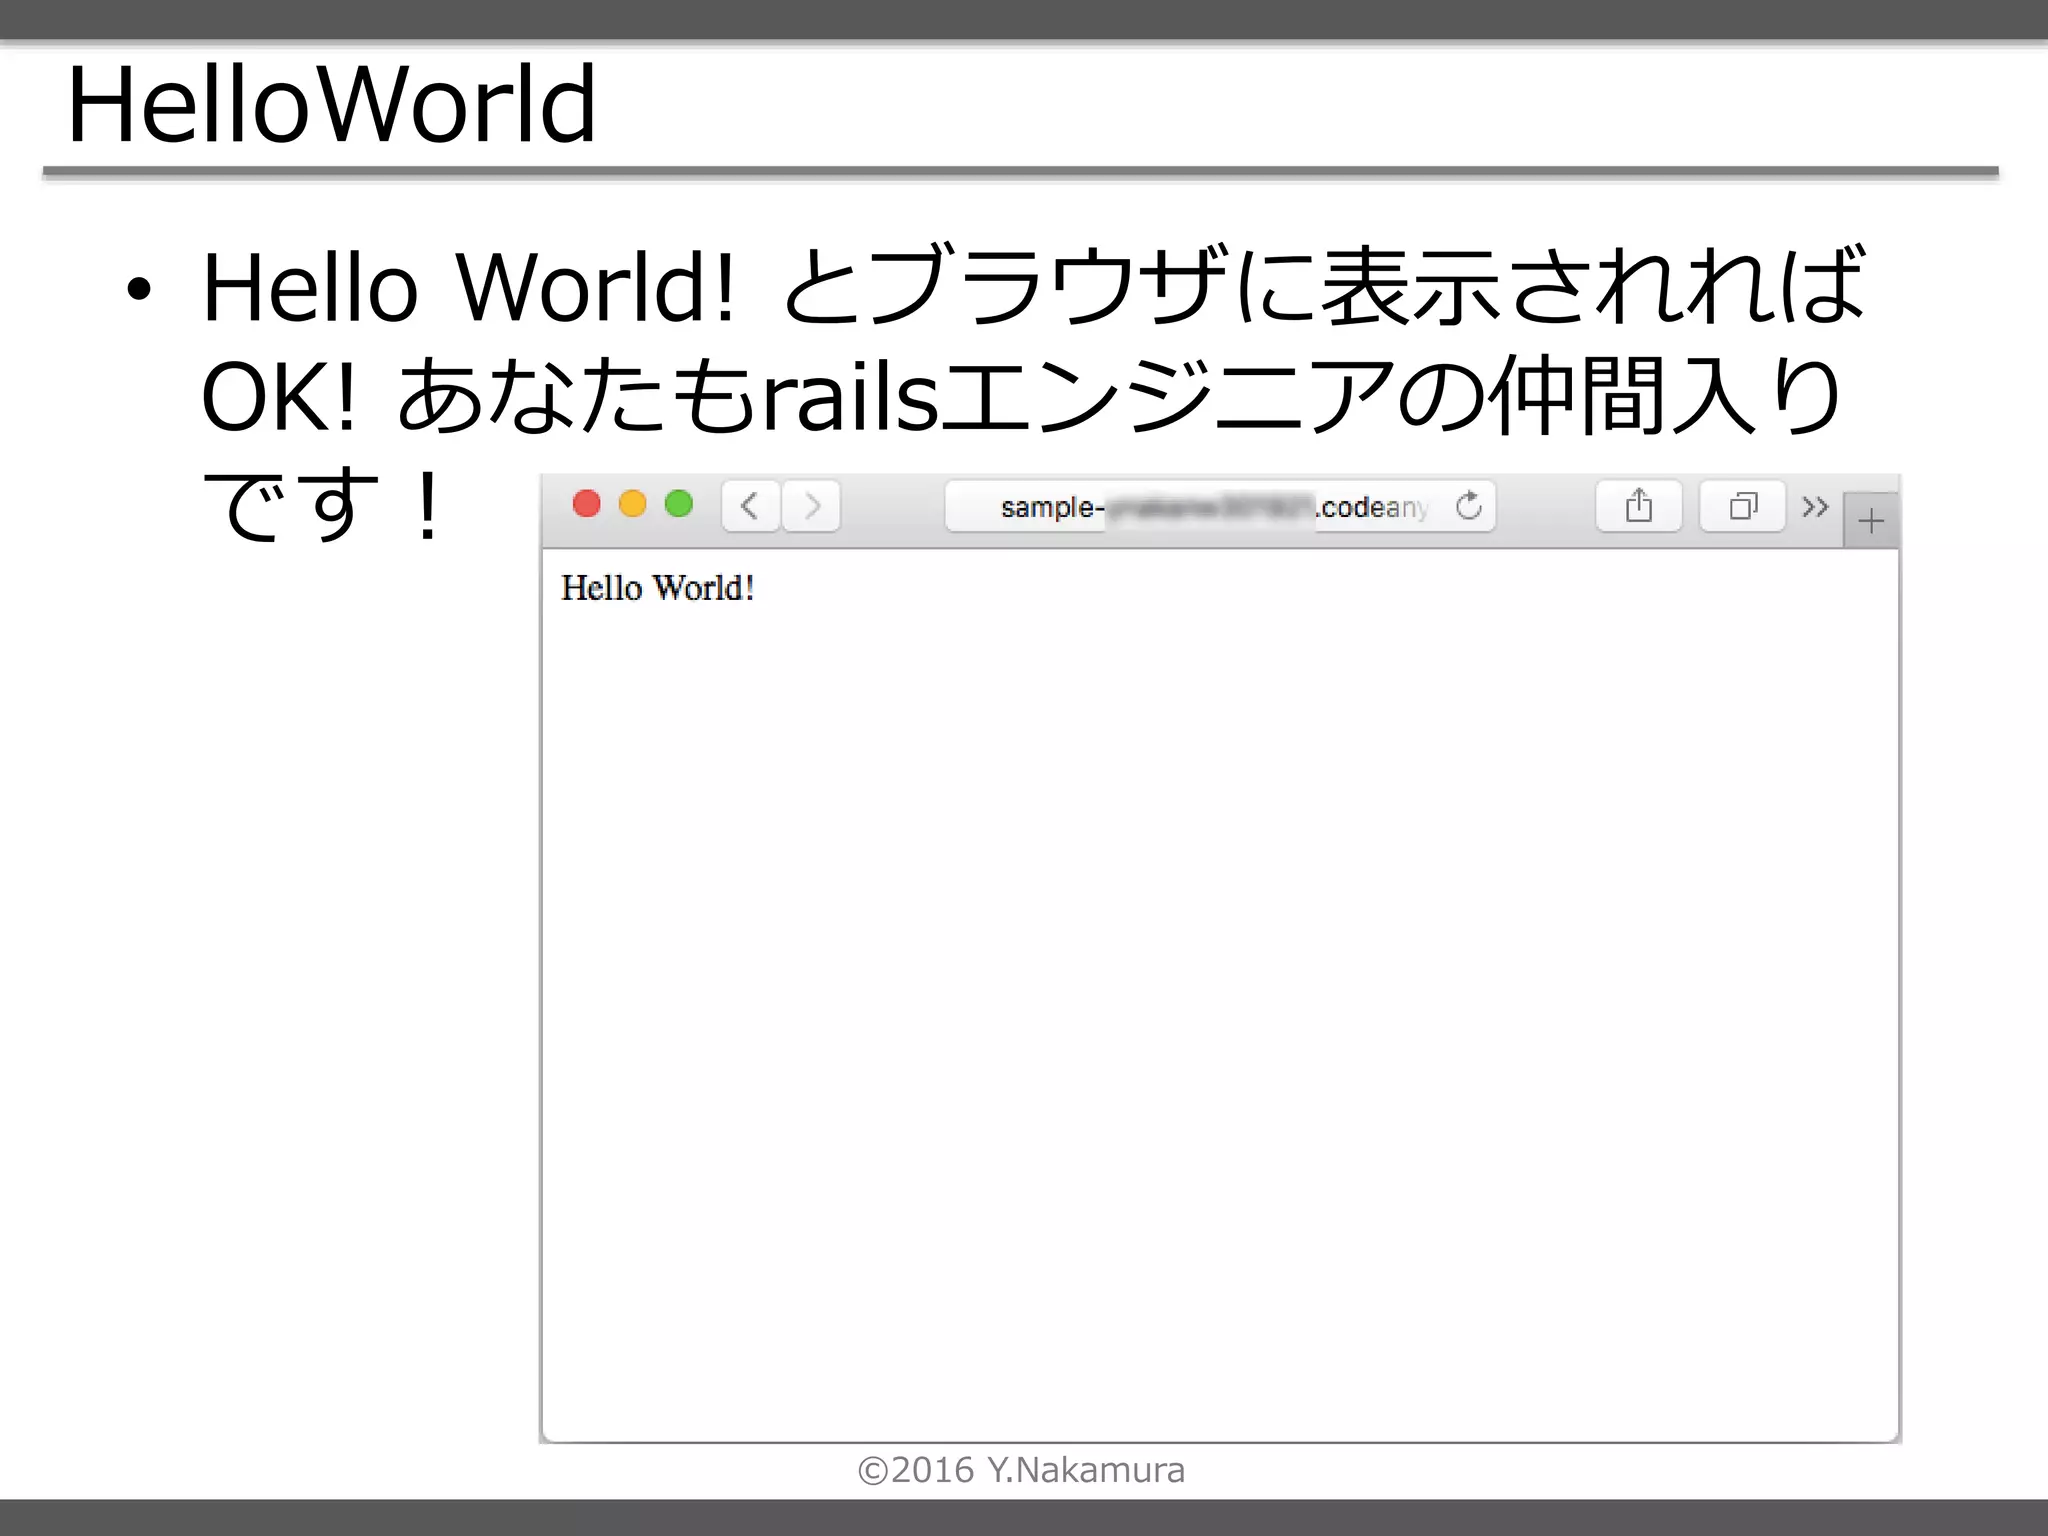Click the 'HelloWorld' slide title
The image size is (2048, 1536).
pyautogui.click(x=331, y=104)
